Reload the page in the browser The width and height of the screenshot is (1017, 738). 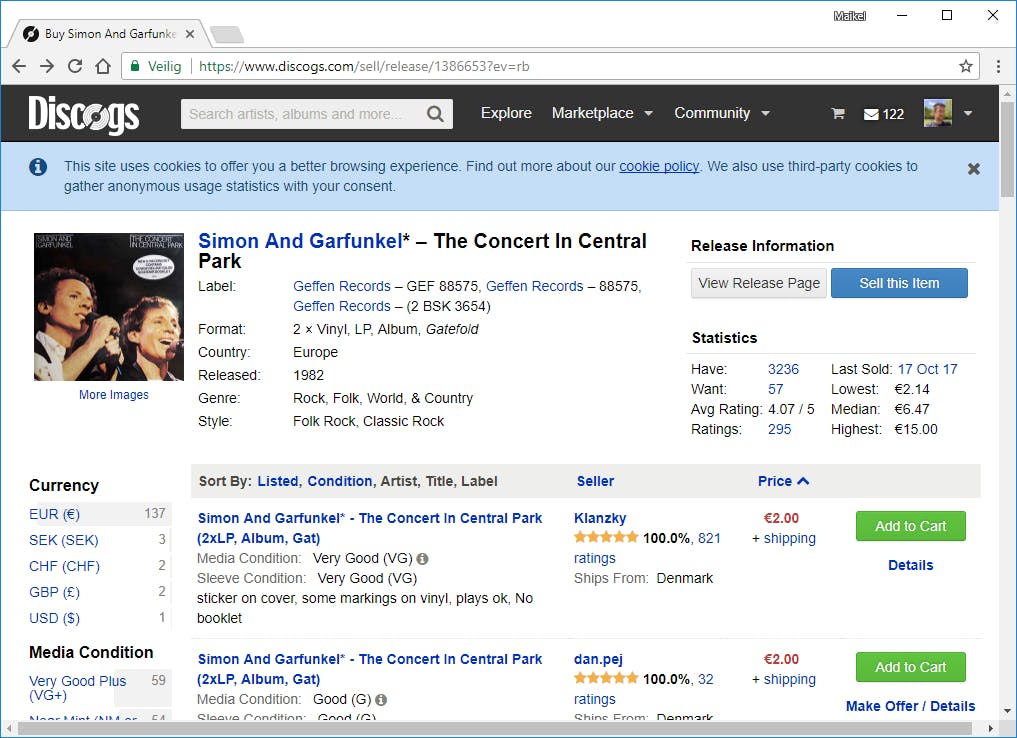pos(75,66)
